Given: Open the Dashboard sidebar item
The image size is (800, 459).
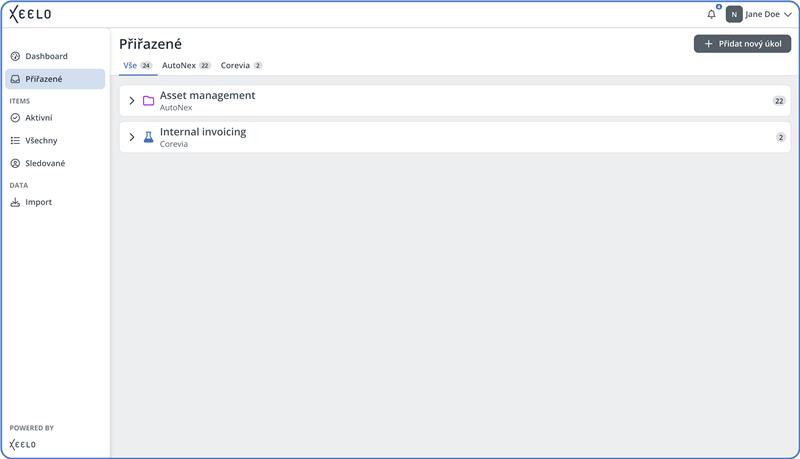Looking at the screenshot, I should coord(46,56).
